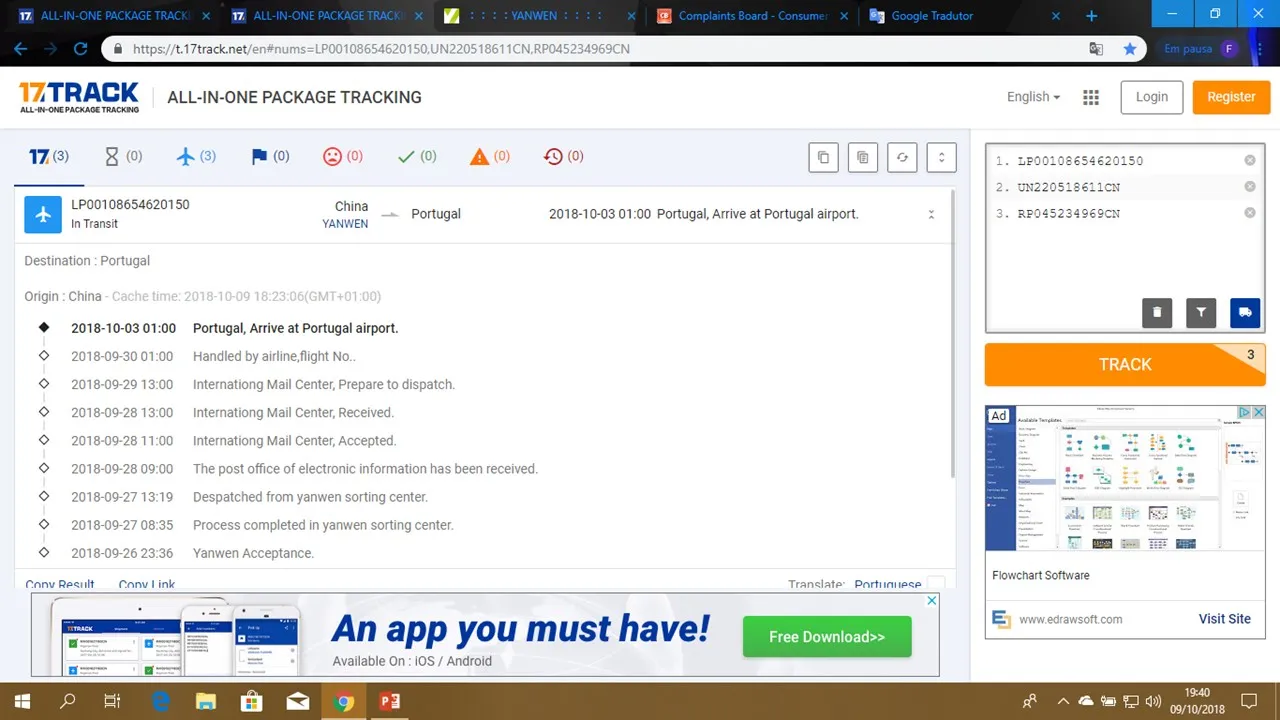Click the Free Download button in banner
This screenshot has height=720, width=1280.
[x=827, y=637]
